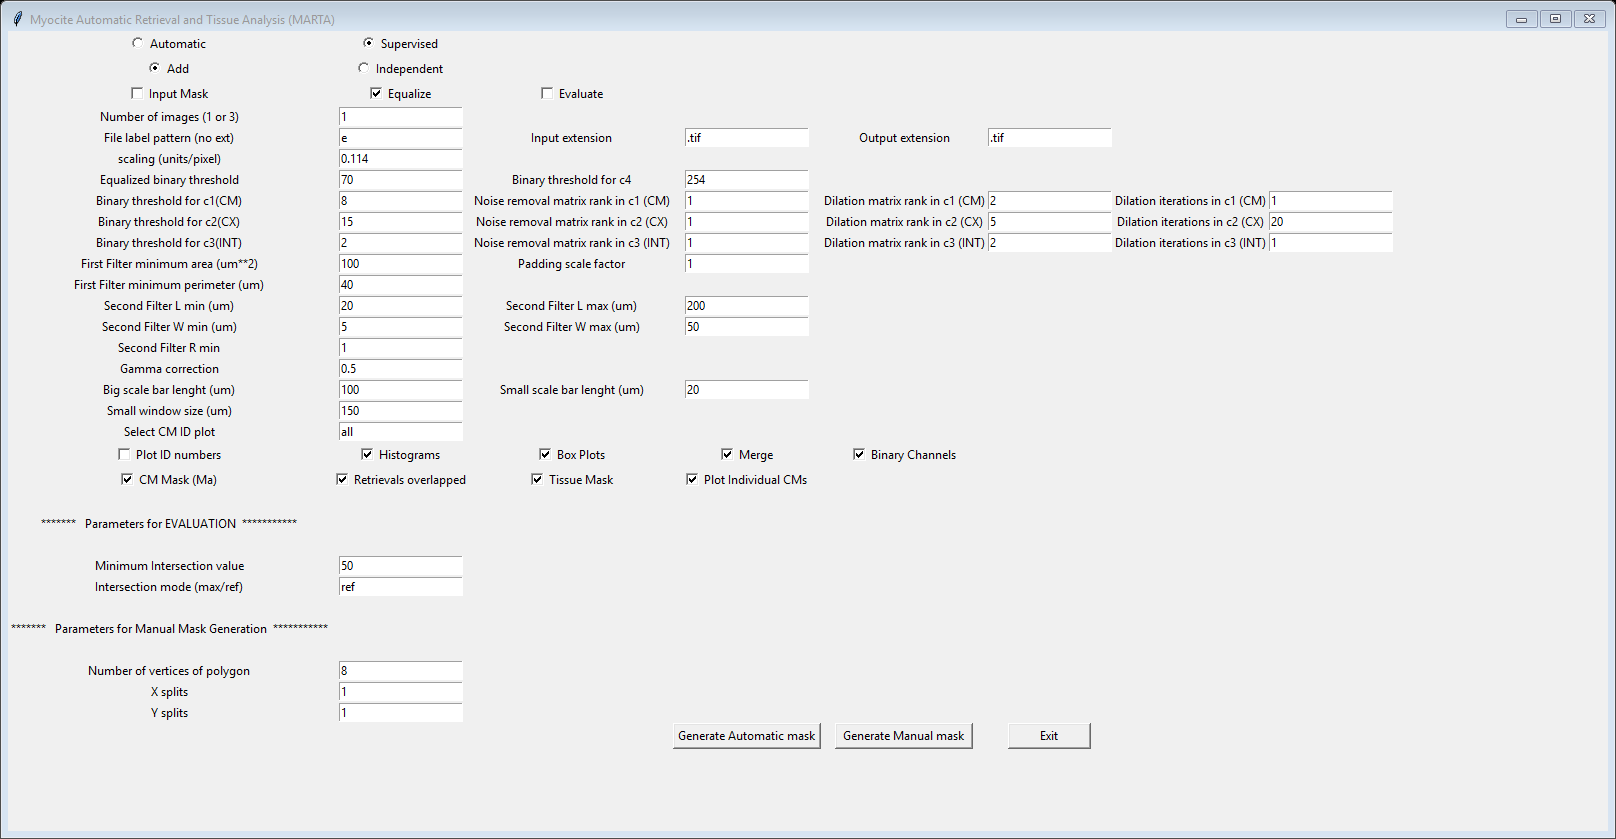Choose the Independent radio option
The height and width of the screenshot is (839, 1616).
363,68
